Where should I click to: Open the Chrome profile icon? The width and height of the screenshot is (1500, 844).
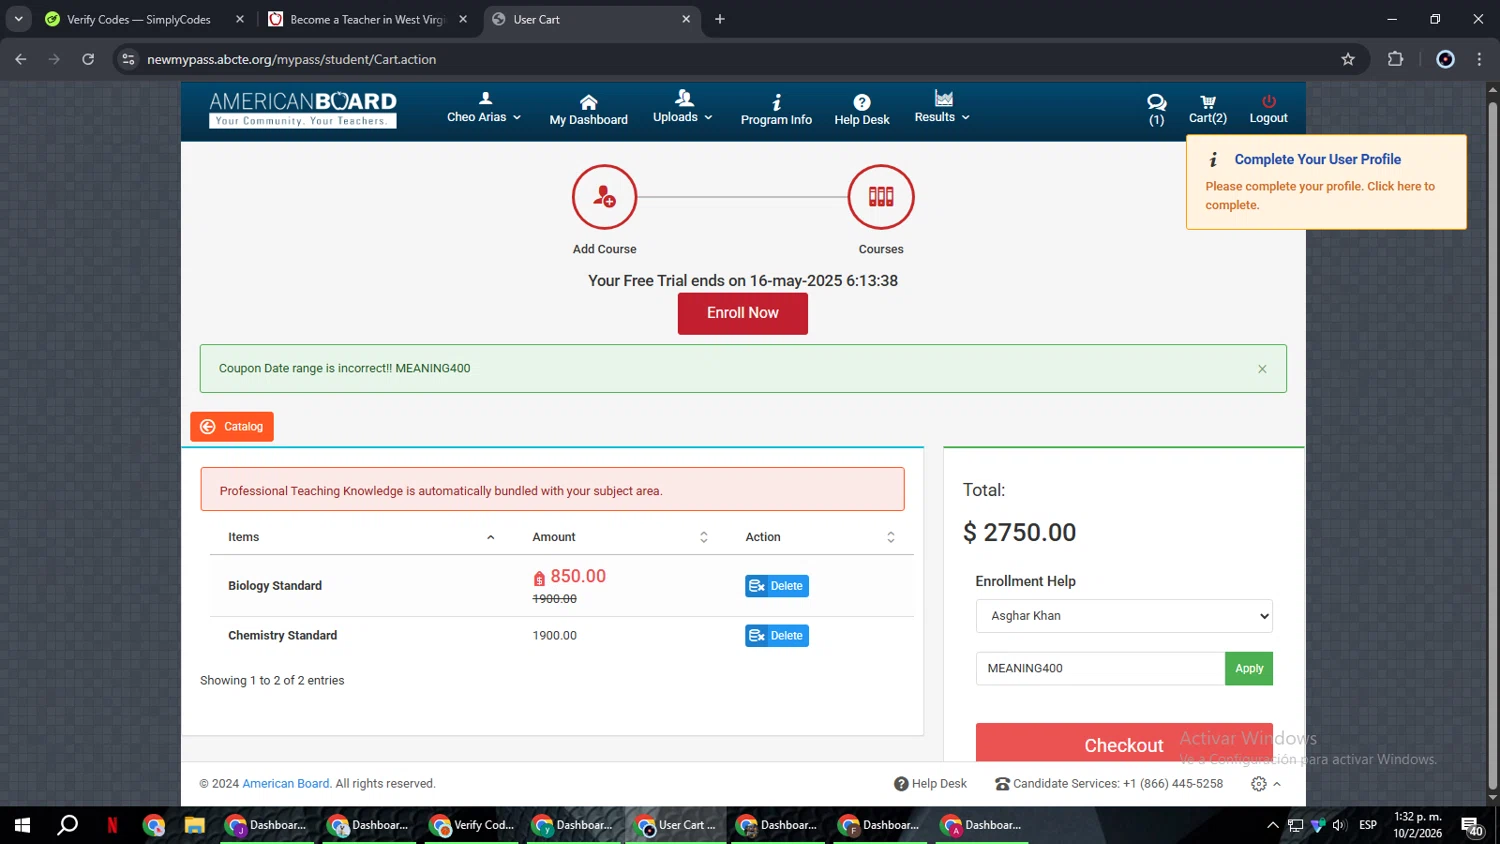click(x=1445, y=59)
